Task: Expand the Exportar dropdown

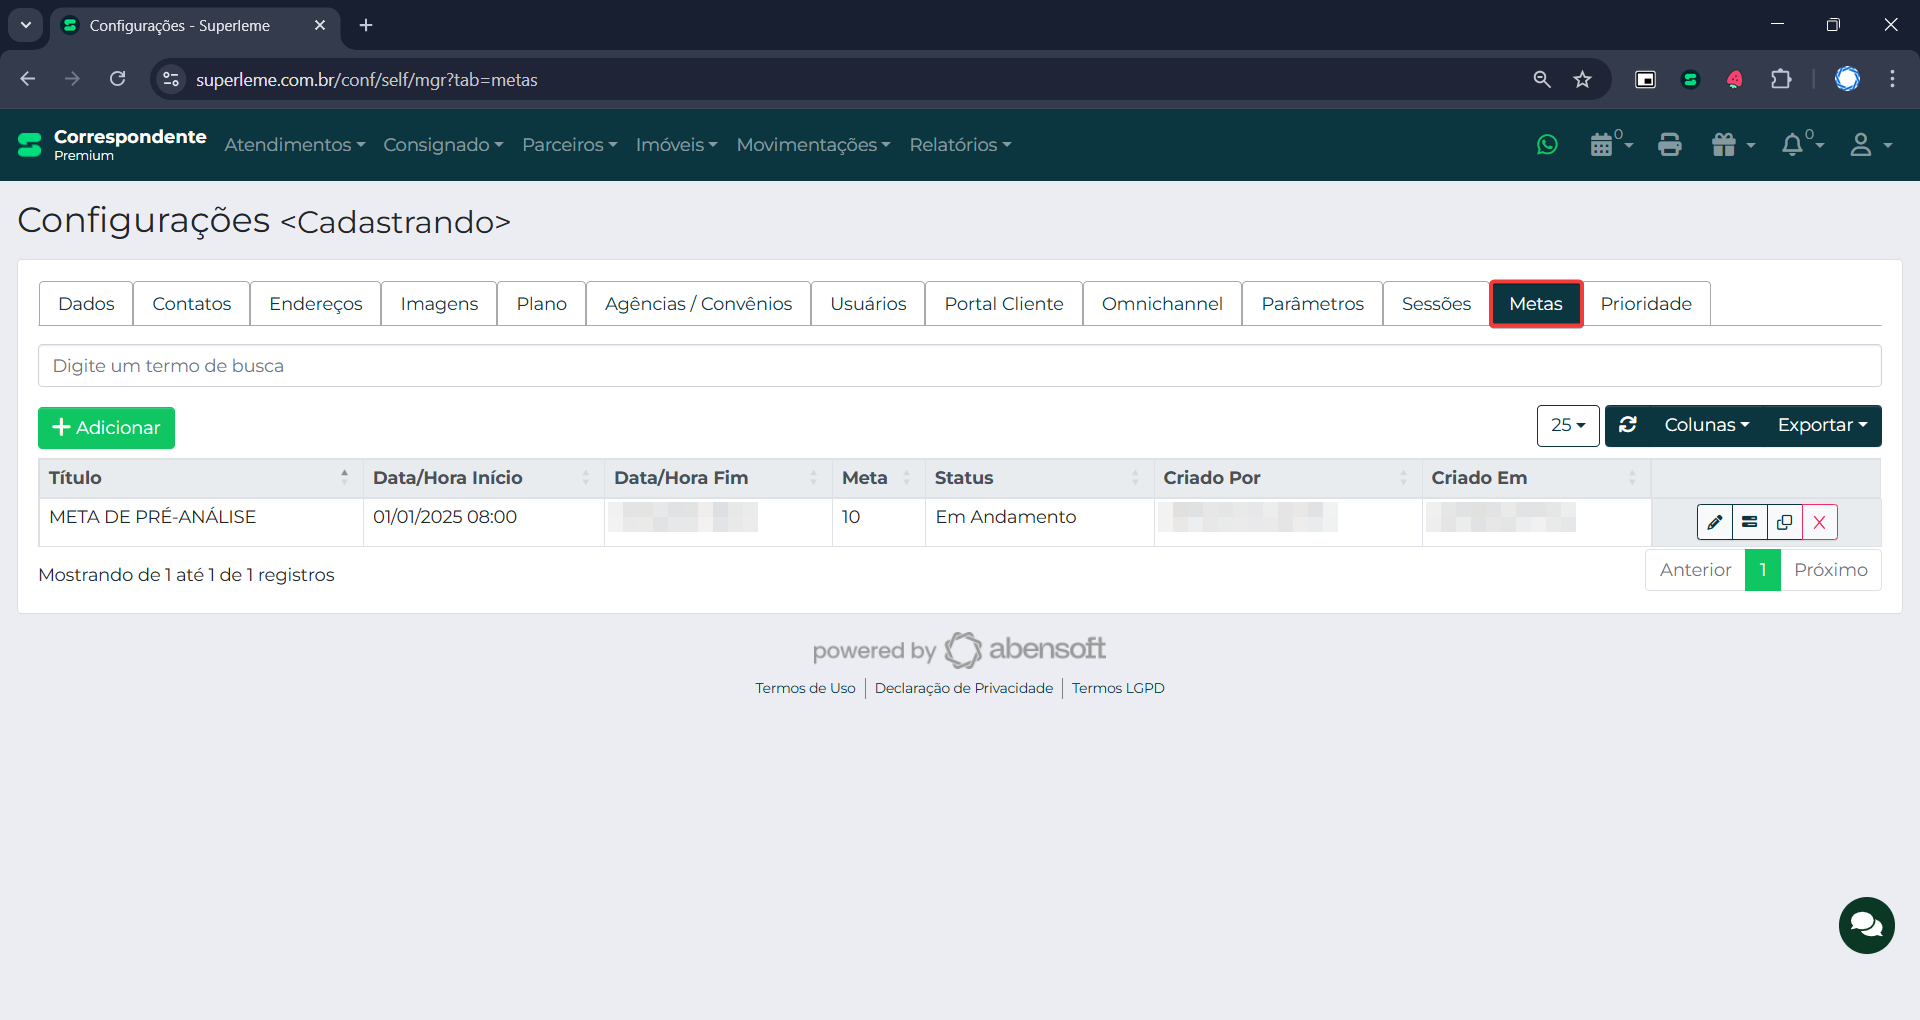Action: point(1822,425)
